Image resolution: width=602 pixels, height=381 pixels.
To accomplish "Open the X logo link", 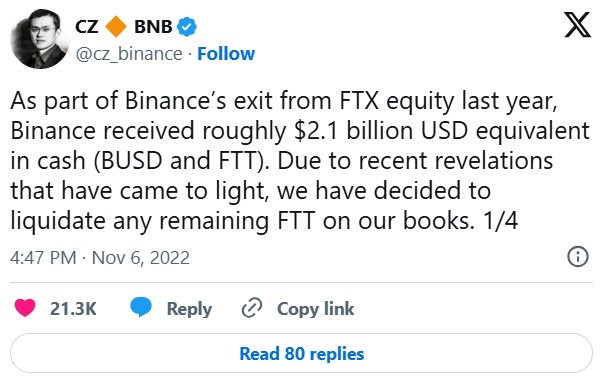I will pyautogui.click(x=577, y=25).
